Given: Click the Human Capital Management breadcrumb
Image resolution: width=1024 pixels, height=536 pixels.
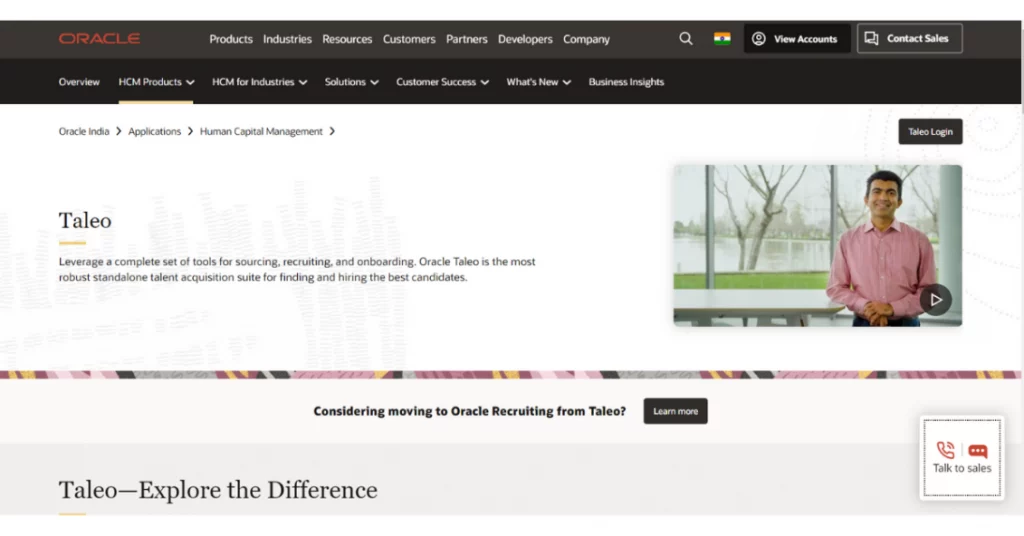Looking at the screenshot, I should pyautogui.click(x=261, y=131).
